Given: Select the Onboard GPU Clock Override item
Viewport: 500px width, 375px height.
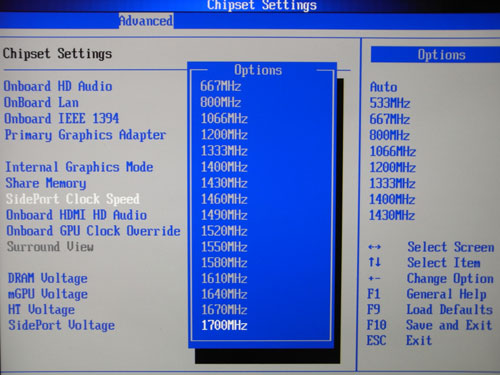Looking at the screenshot, I should [x=93, y=231].
